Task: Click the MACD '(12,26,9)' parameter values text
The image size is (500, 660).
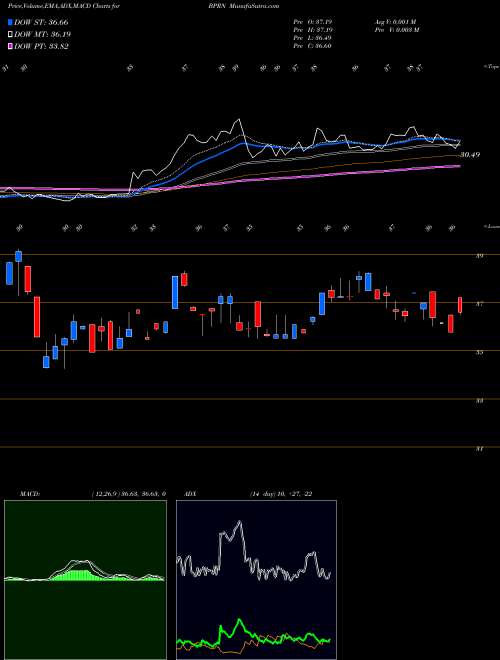Action: [128, 493]
